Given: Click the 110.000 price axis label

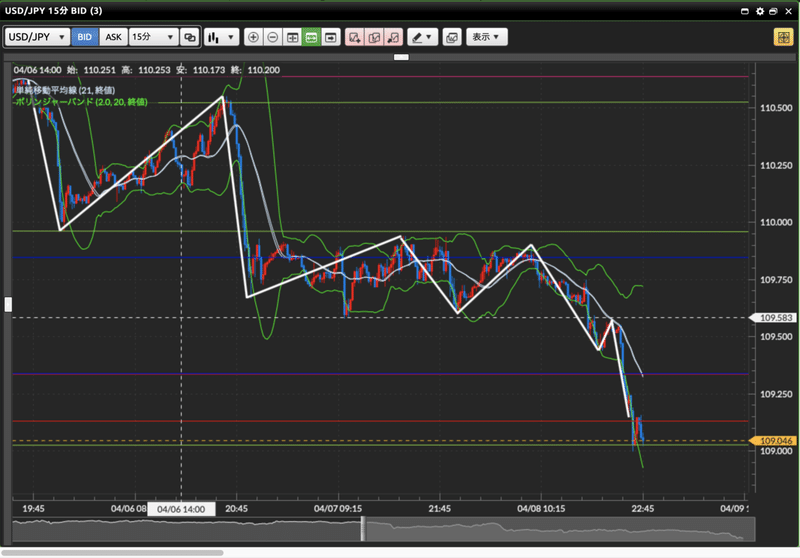Looking at the screenshot, I should pyautogui.click(x=776, y=222).
